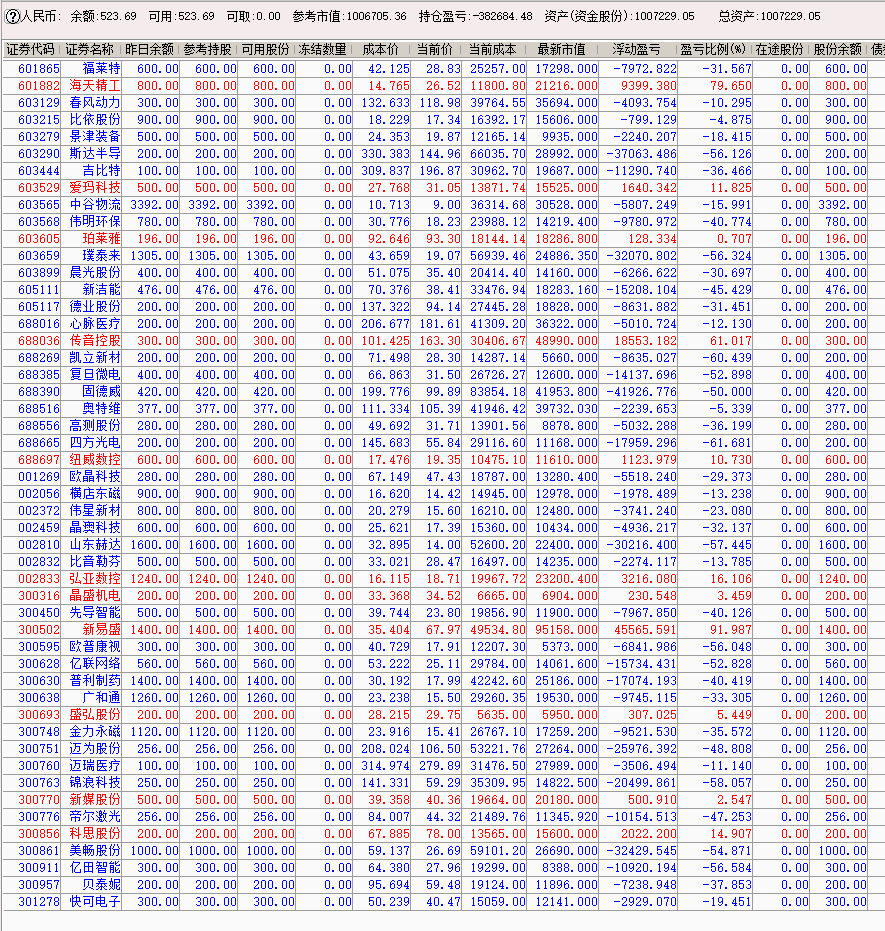The width and height of the screenshot is (885, 931).
Task: Click the 参考持股 column header
Action: click(x=208, y=49)
